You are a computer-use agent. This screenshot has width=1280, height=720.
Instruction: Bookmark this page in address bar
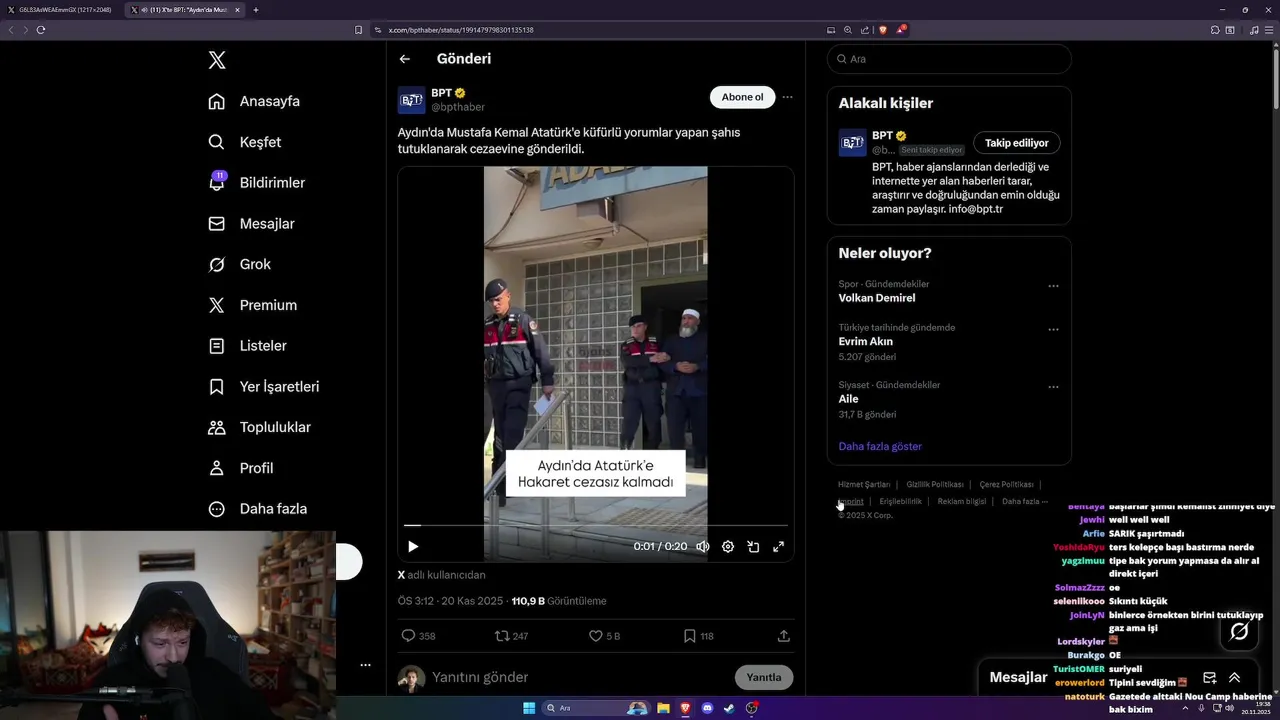click(x=359, y=30)
